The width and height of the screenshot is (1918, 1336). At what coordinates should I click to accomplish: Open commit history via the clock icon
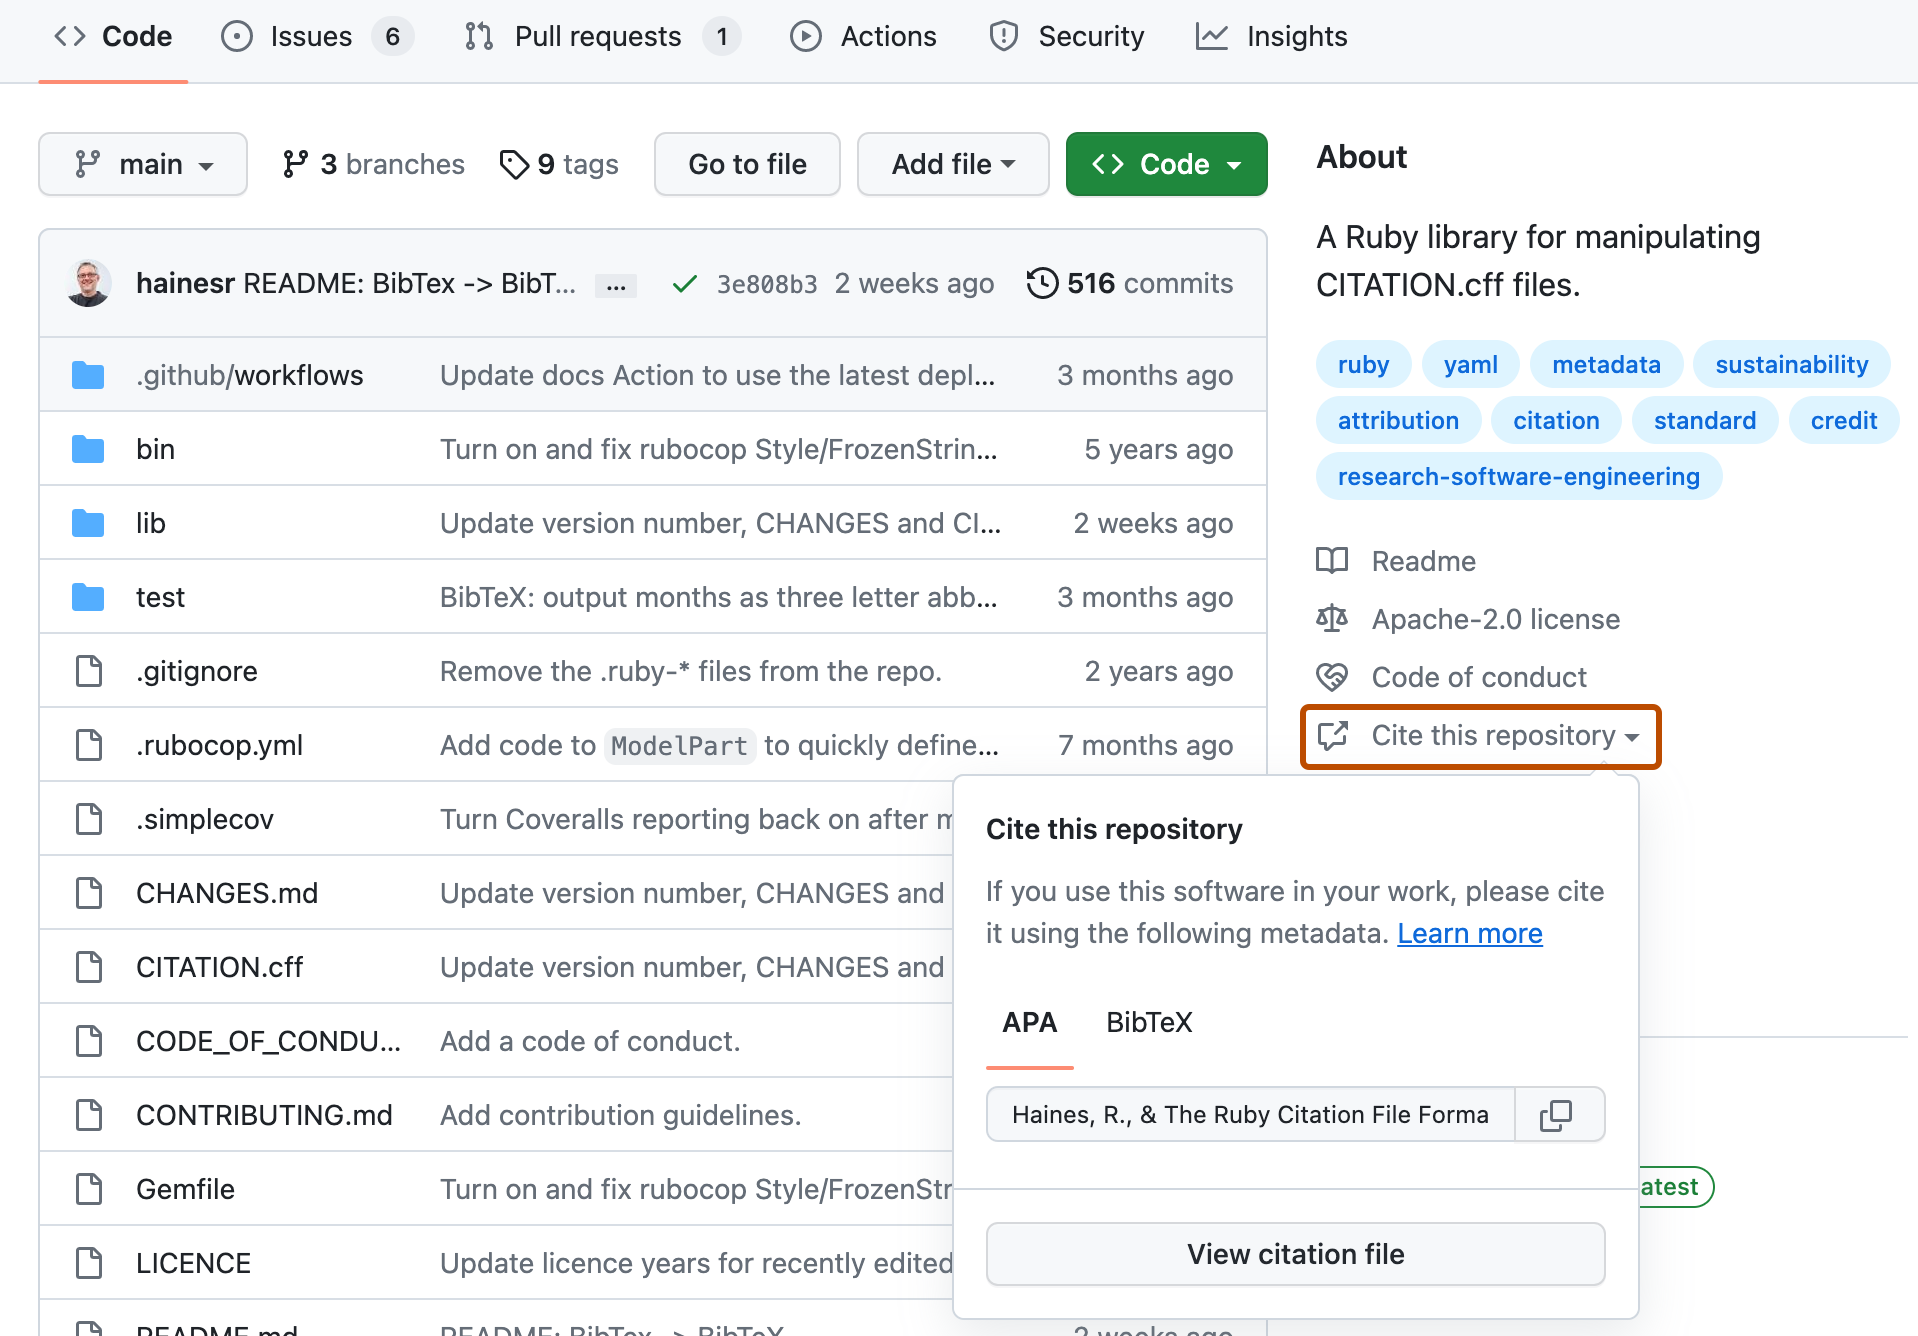point(1042,283)
